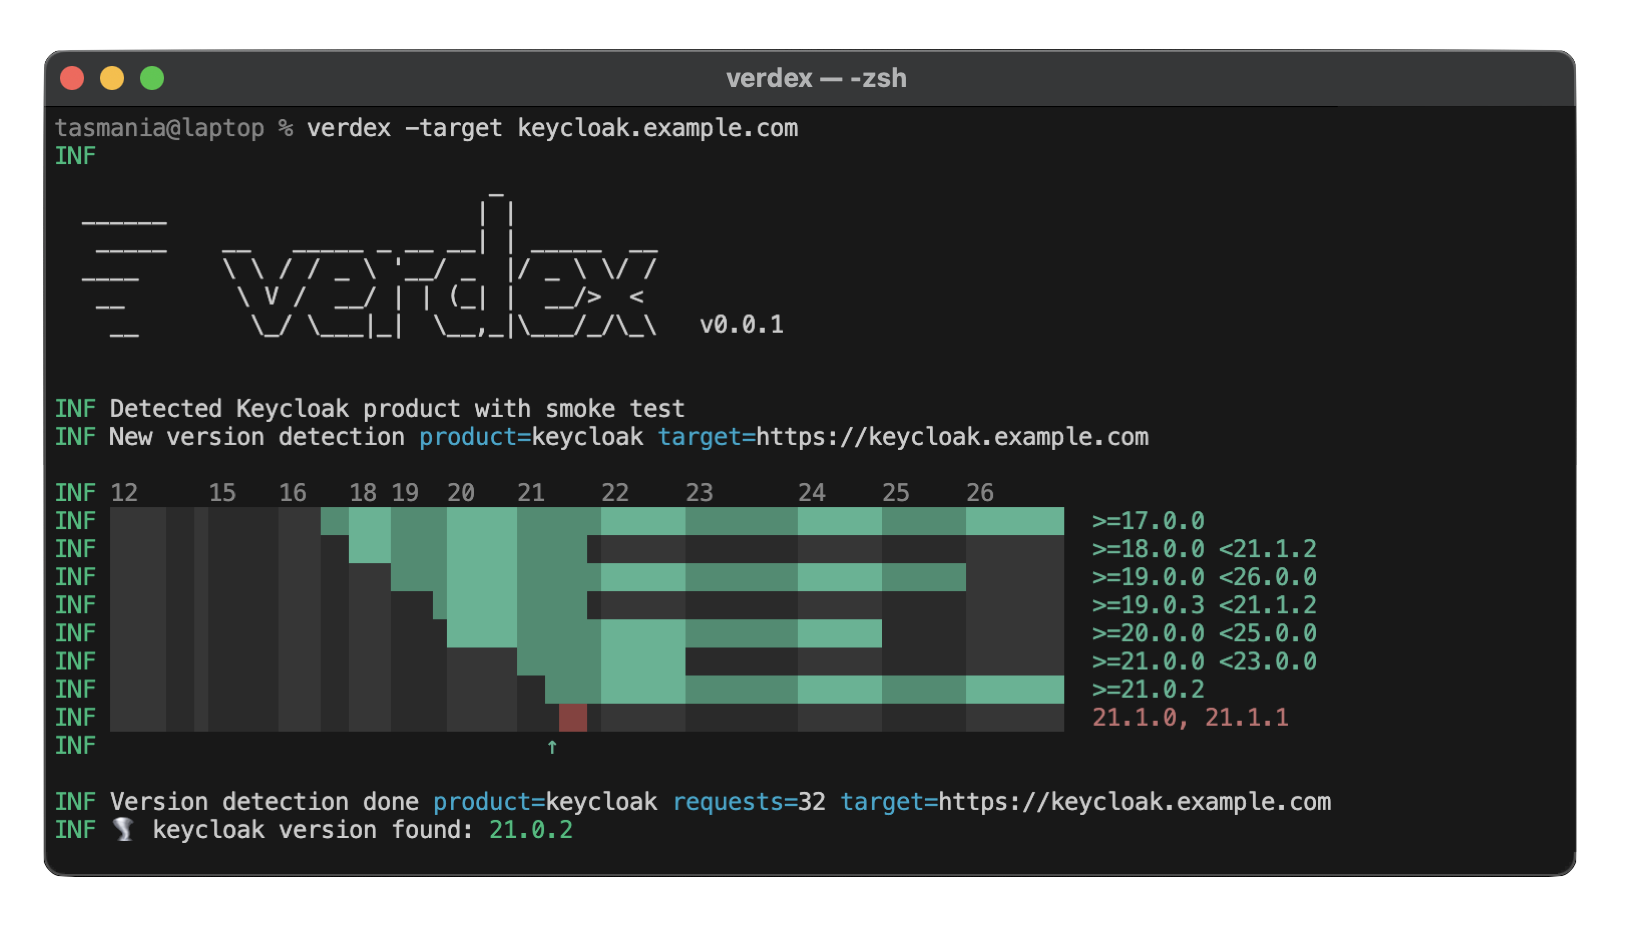Click the '25' version axis label

tap(896, 493)
